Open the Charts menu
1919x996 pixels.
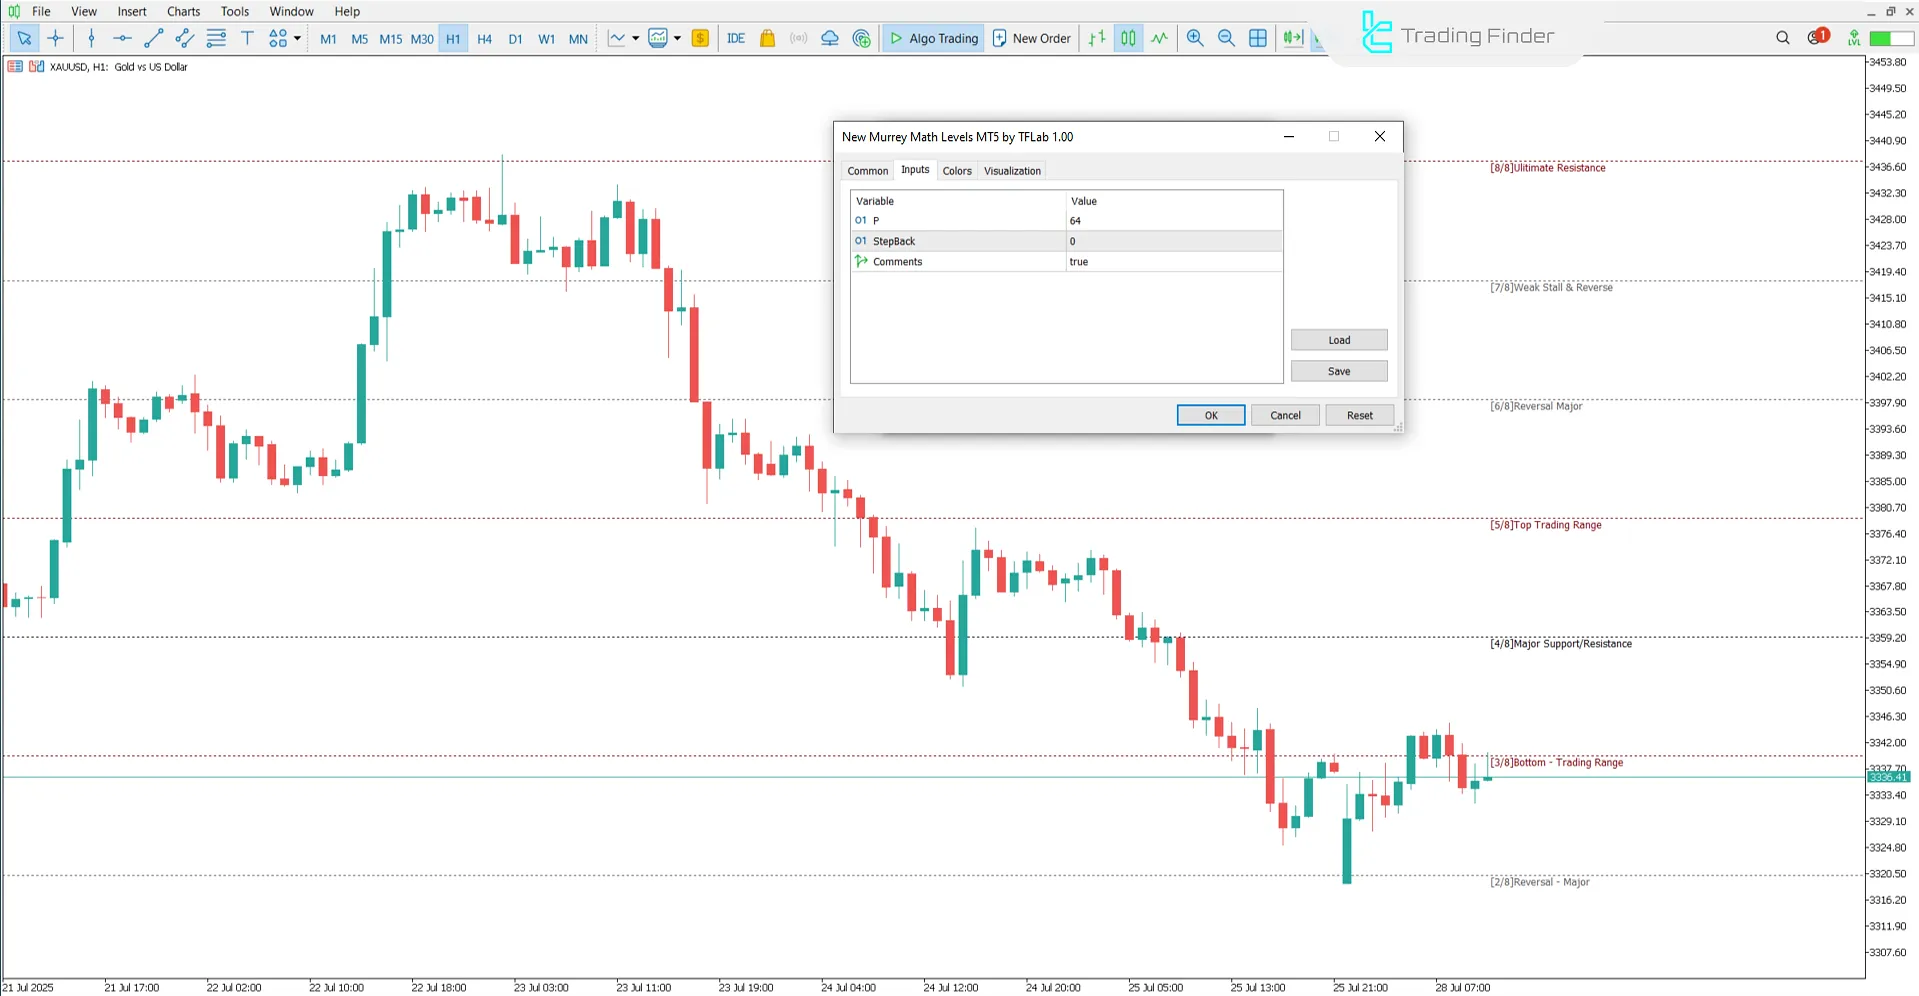183,11
